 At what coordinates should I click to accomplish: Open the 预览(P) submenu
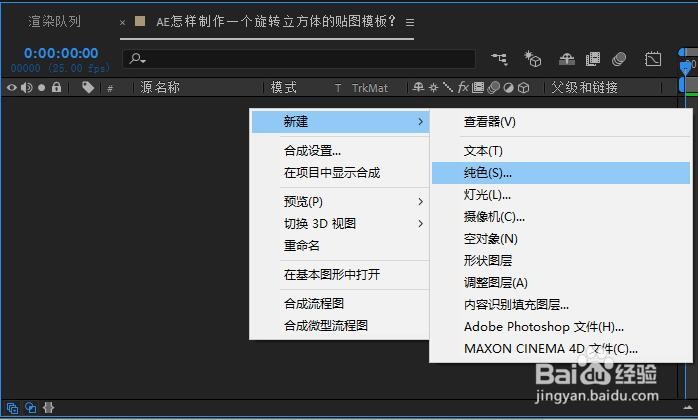point(340,202)
